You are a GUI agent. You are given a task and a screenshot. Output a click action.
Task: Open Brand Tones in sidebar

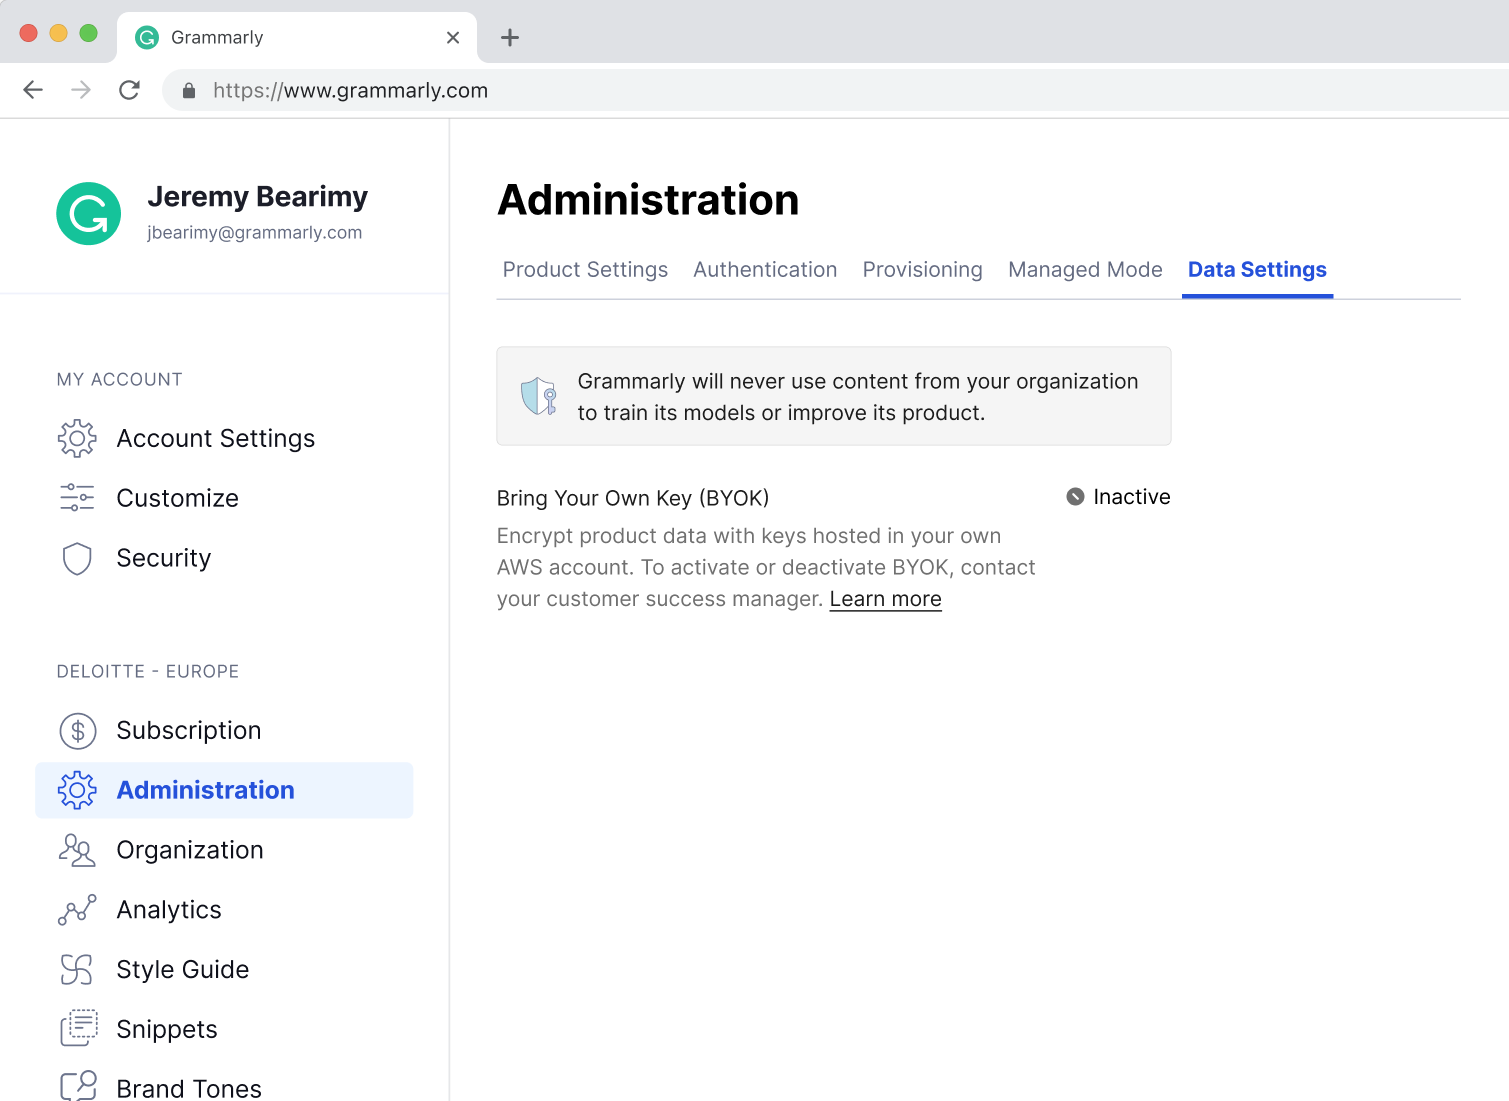pos(188,1088)
